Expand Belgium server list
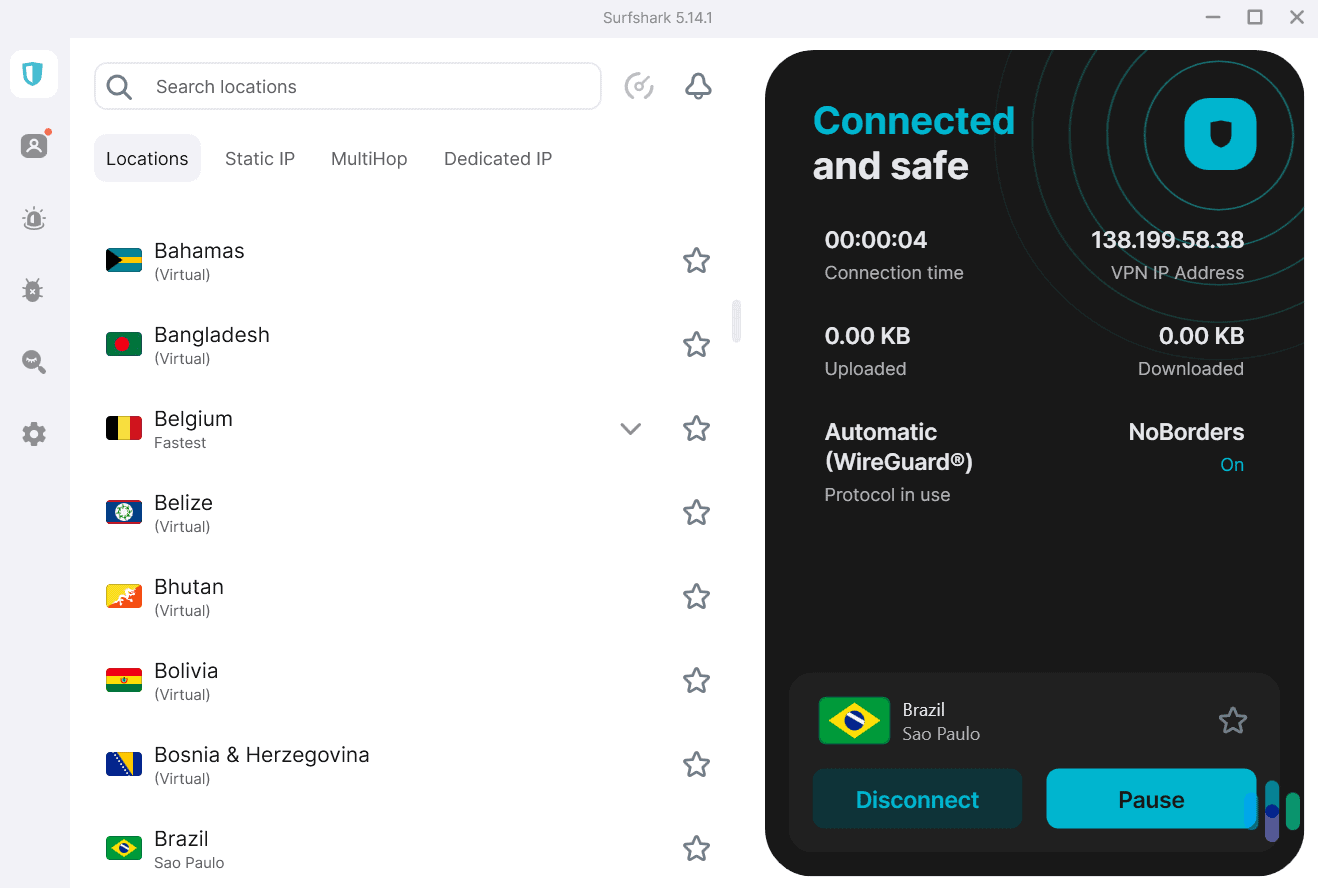The image size is (1318, 888). point(630,428)
